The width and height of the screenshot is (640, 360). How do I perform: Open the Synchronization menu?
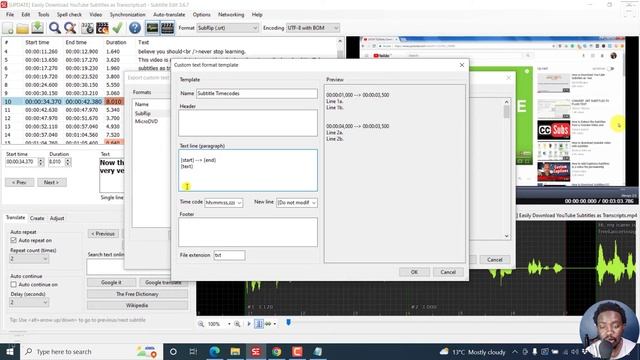tap(127, 14)
